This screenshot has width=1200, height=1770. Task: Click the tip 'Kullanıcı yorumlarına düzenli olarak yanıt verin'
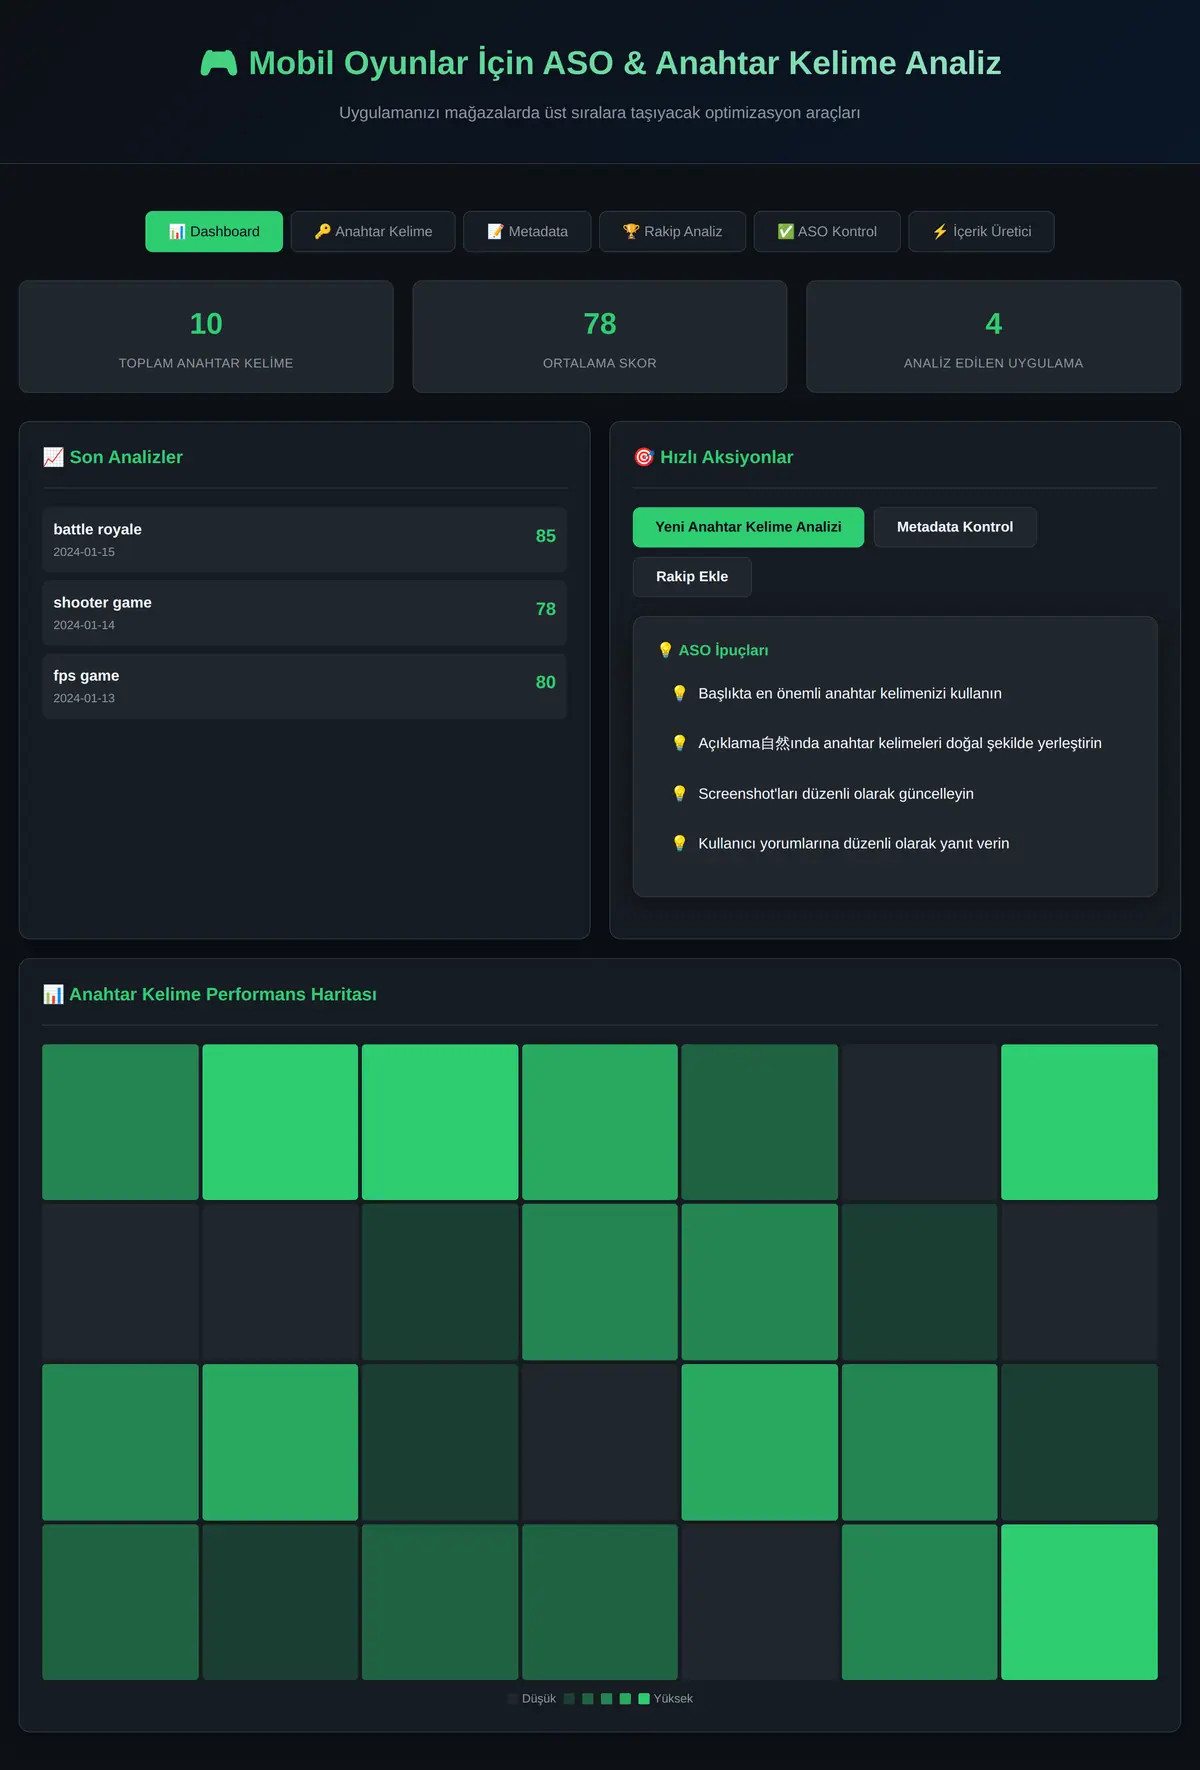pyautogui.click(x=854, y=843)
